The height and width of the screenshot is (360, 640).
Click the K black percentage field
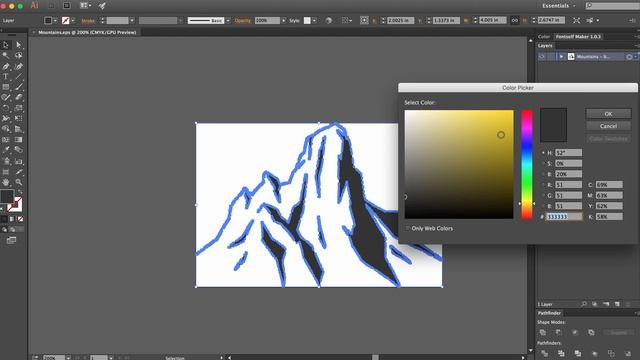[609, 217]
